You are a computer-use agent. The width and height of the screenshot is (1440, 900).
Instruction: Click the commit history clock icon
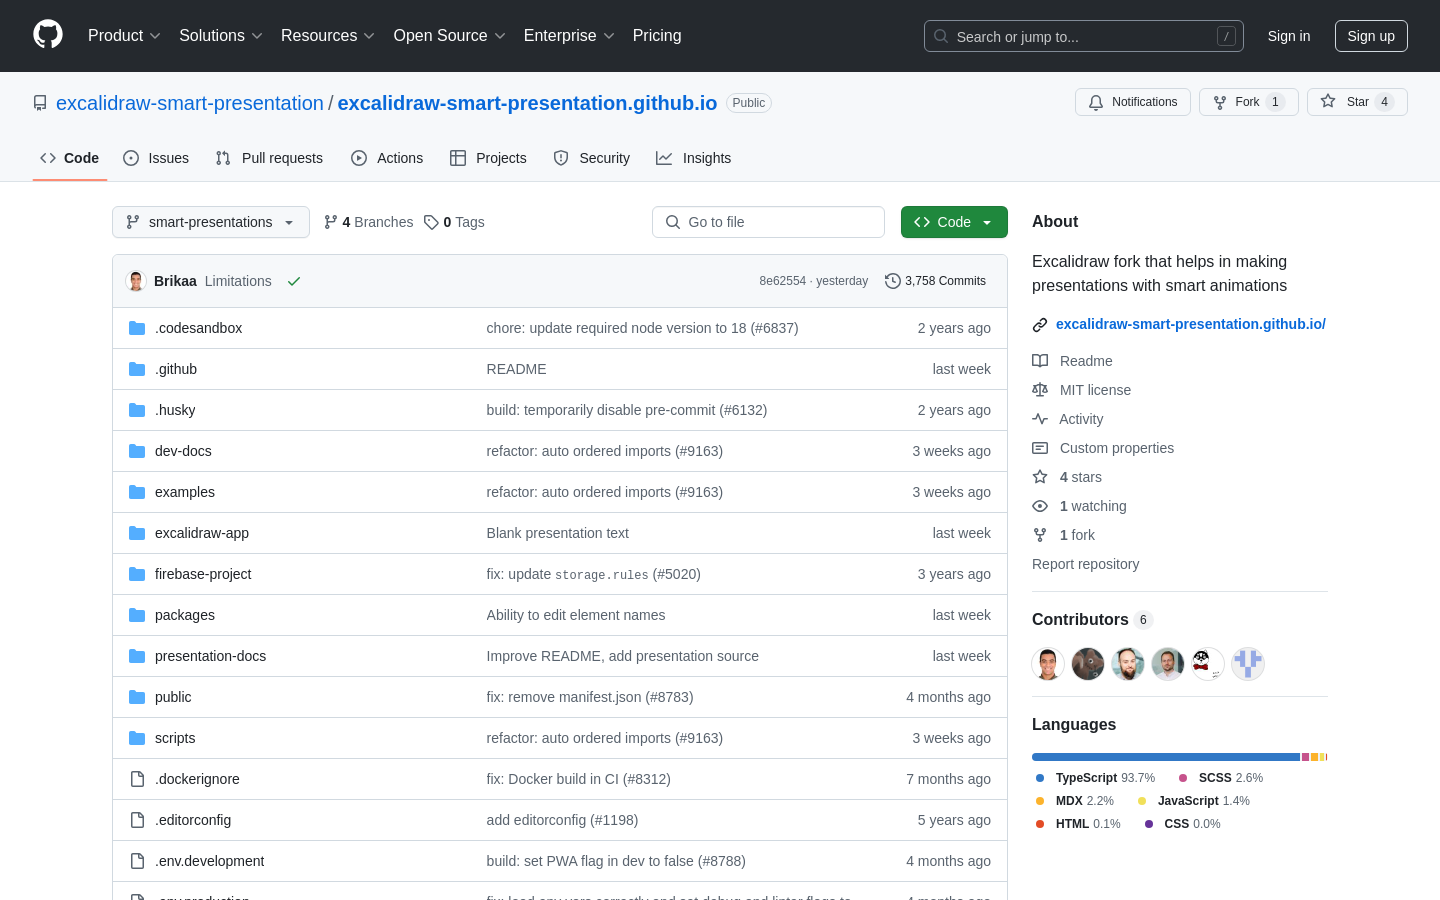pos(893,281)
